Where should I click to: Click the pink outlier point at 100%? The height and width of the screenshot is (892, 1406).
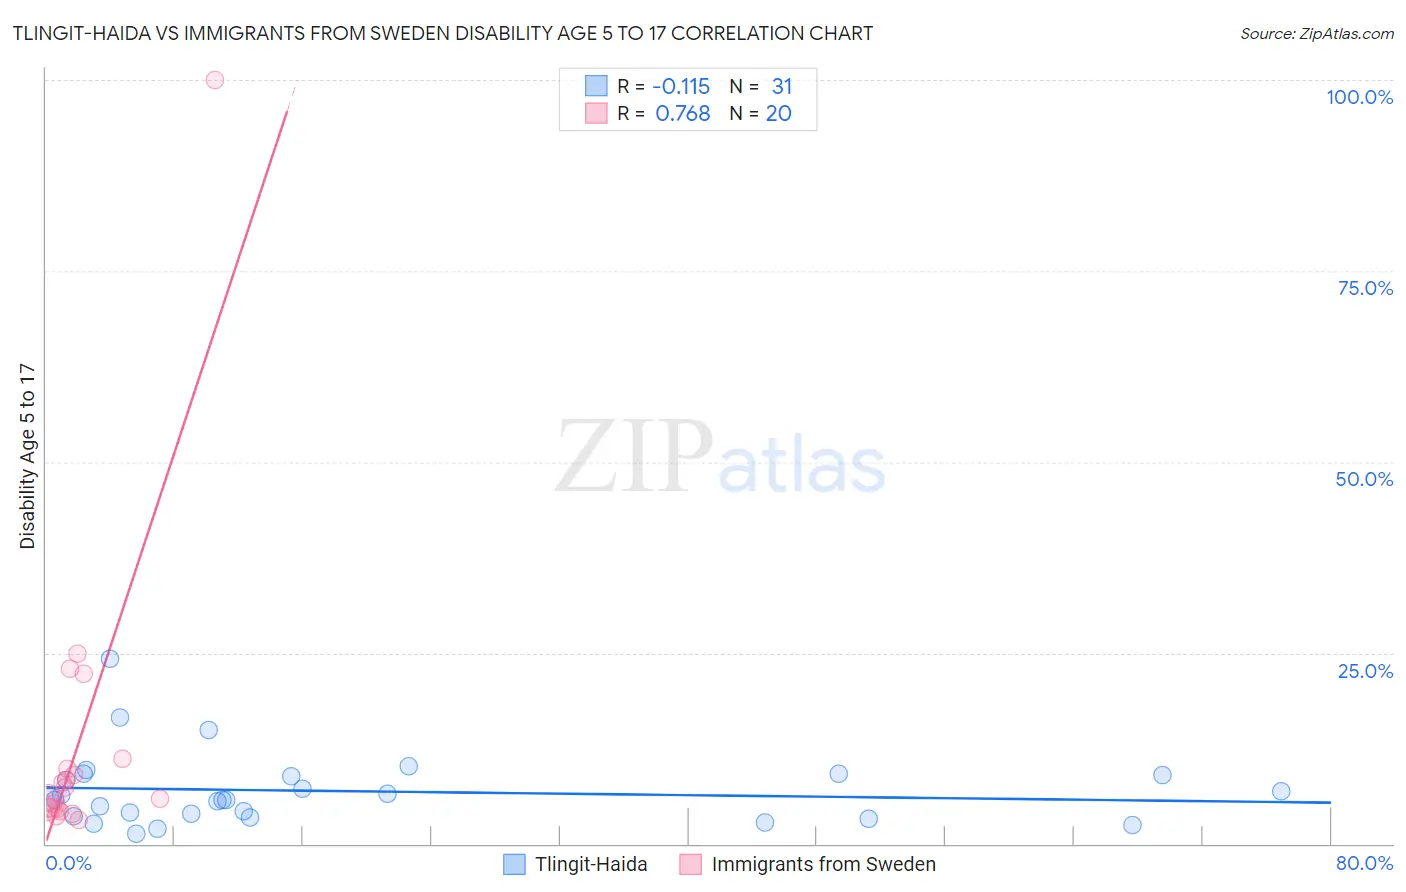214,80
